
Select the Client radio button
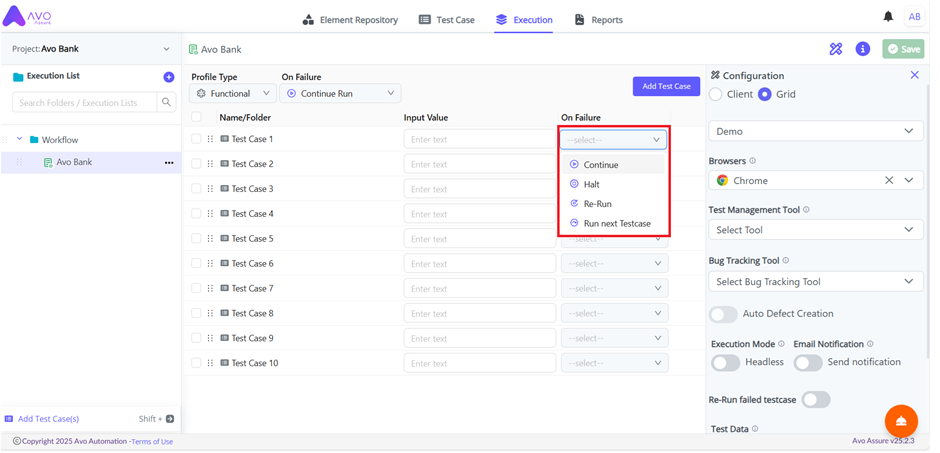(x=716, y=95)
